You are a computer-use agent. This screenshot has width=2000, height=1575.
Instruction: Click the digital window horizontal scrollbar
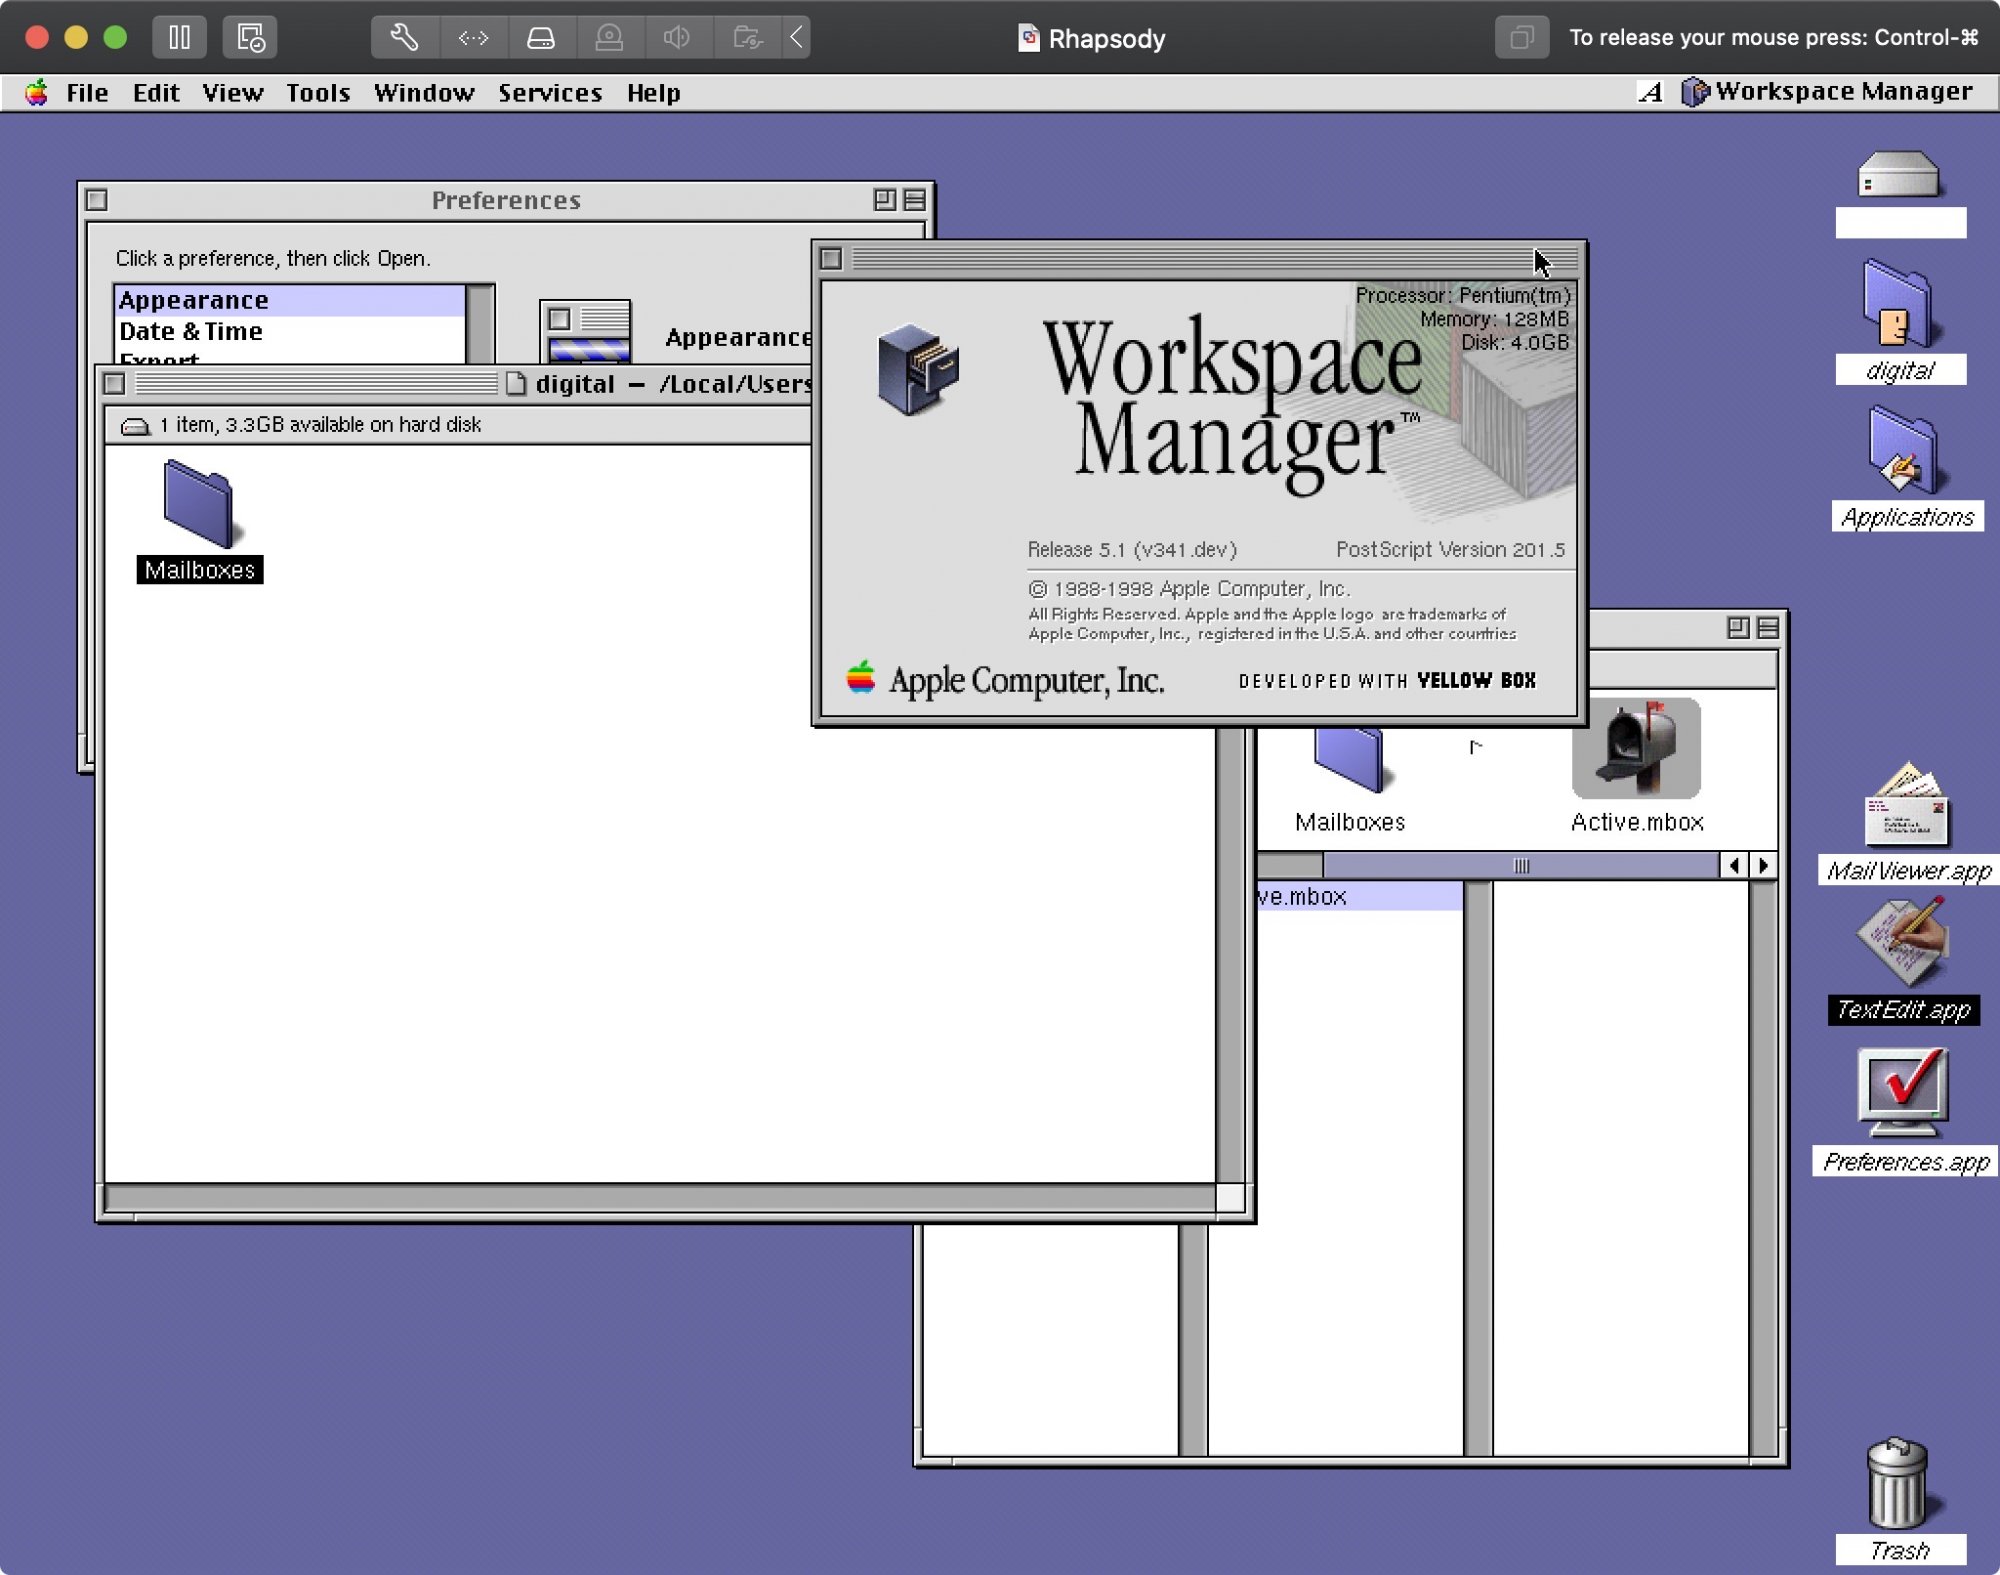660,1197
